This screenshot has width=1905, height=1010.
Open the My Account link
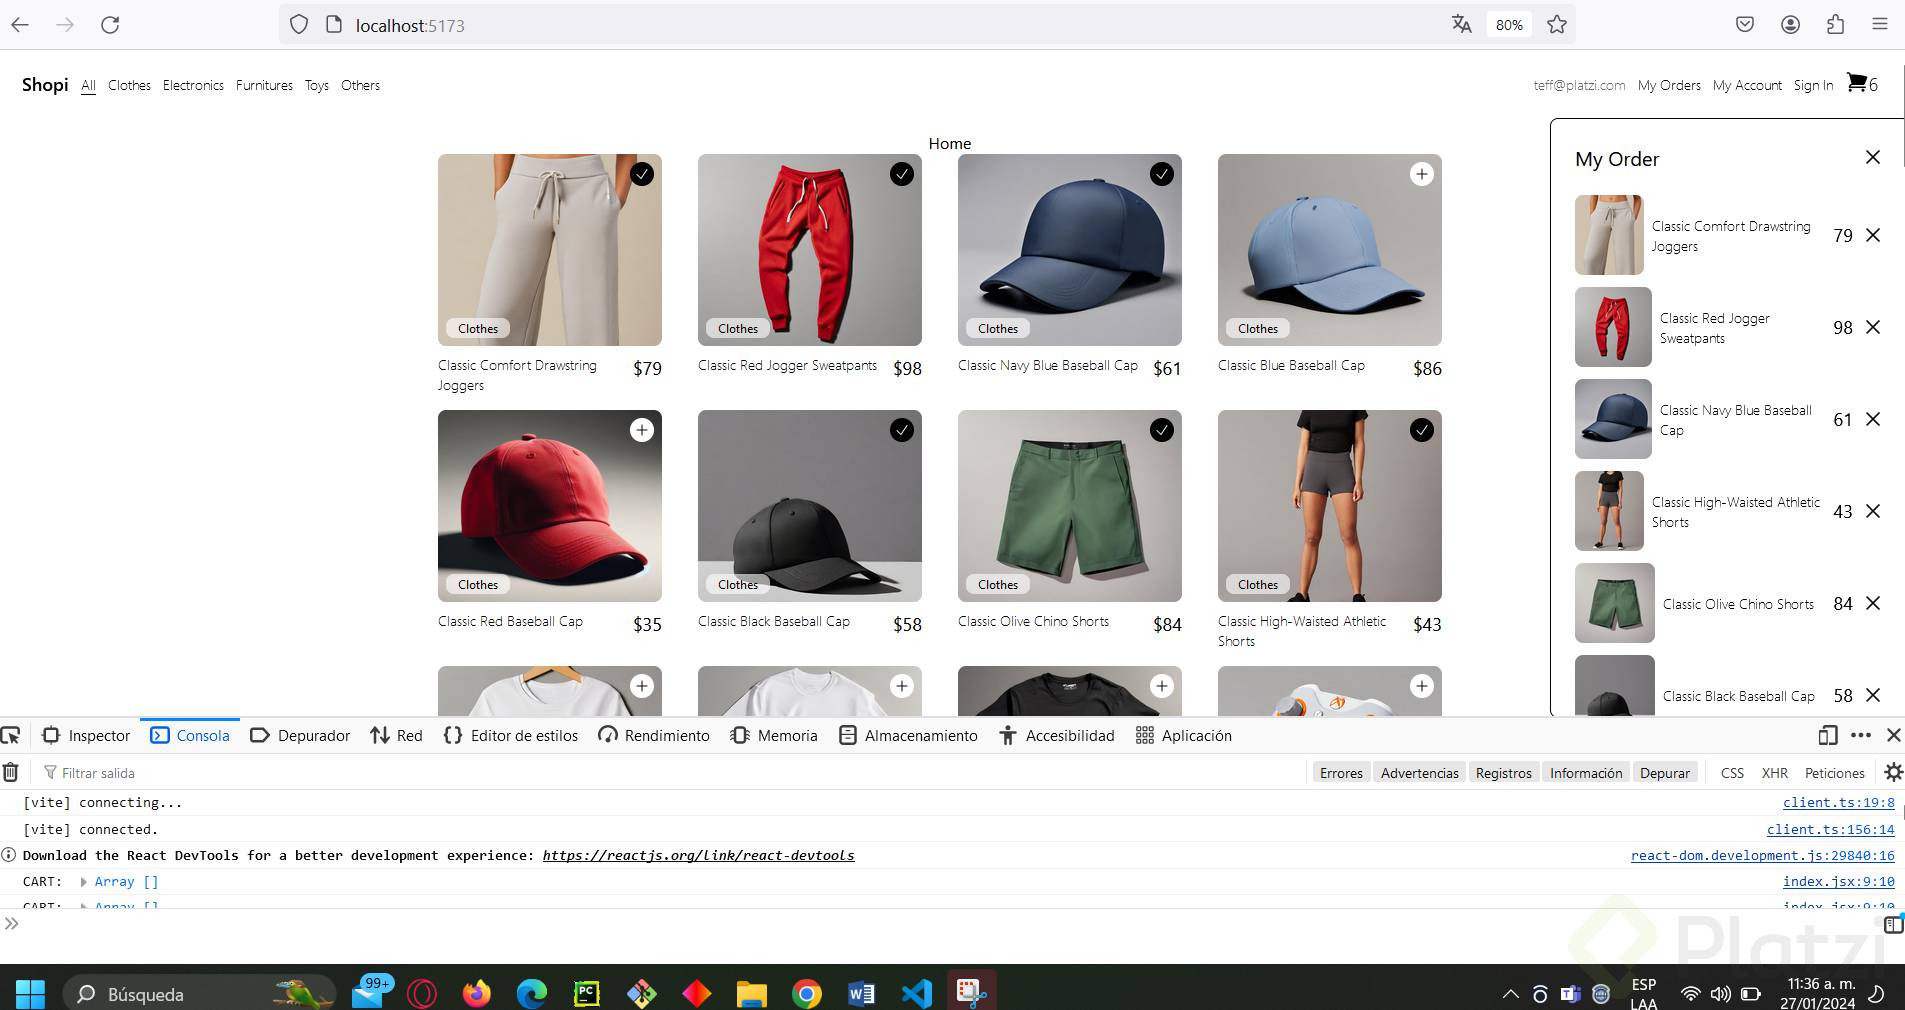point(1747,85)
